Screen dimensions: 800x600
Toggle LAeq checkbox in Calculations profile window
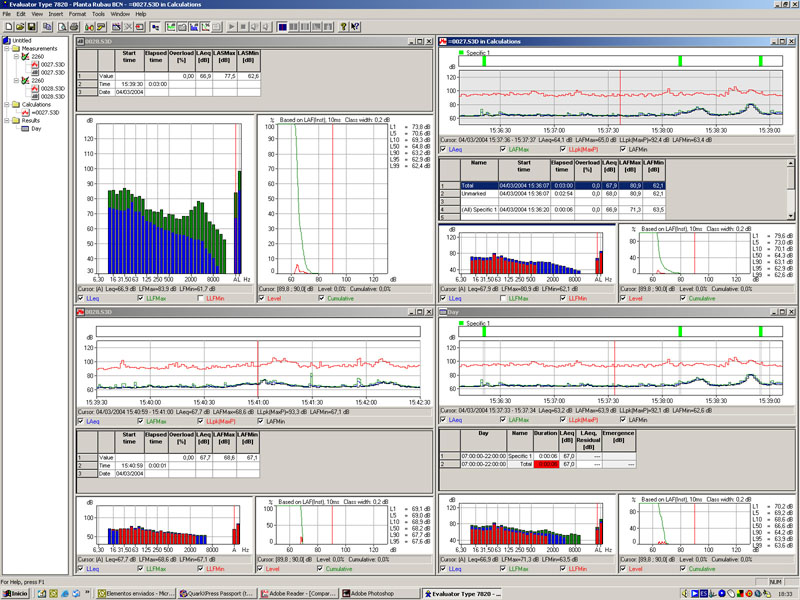click(x=443, y=149)
